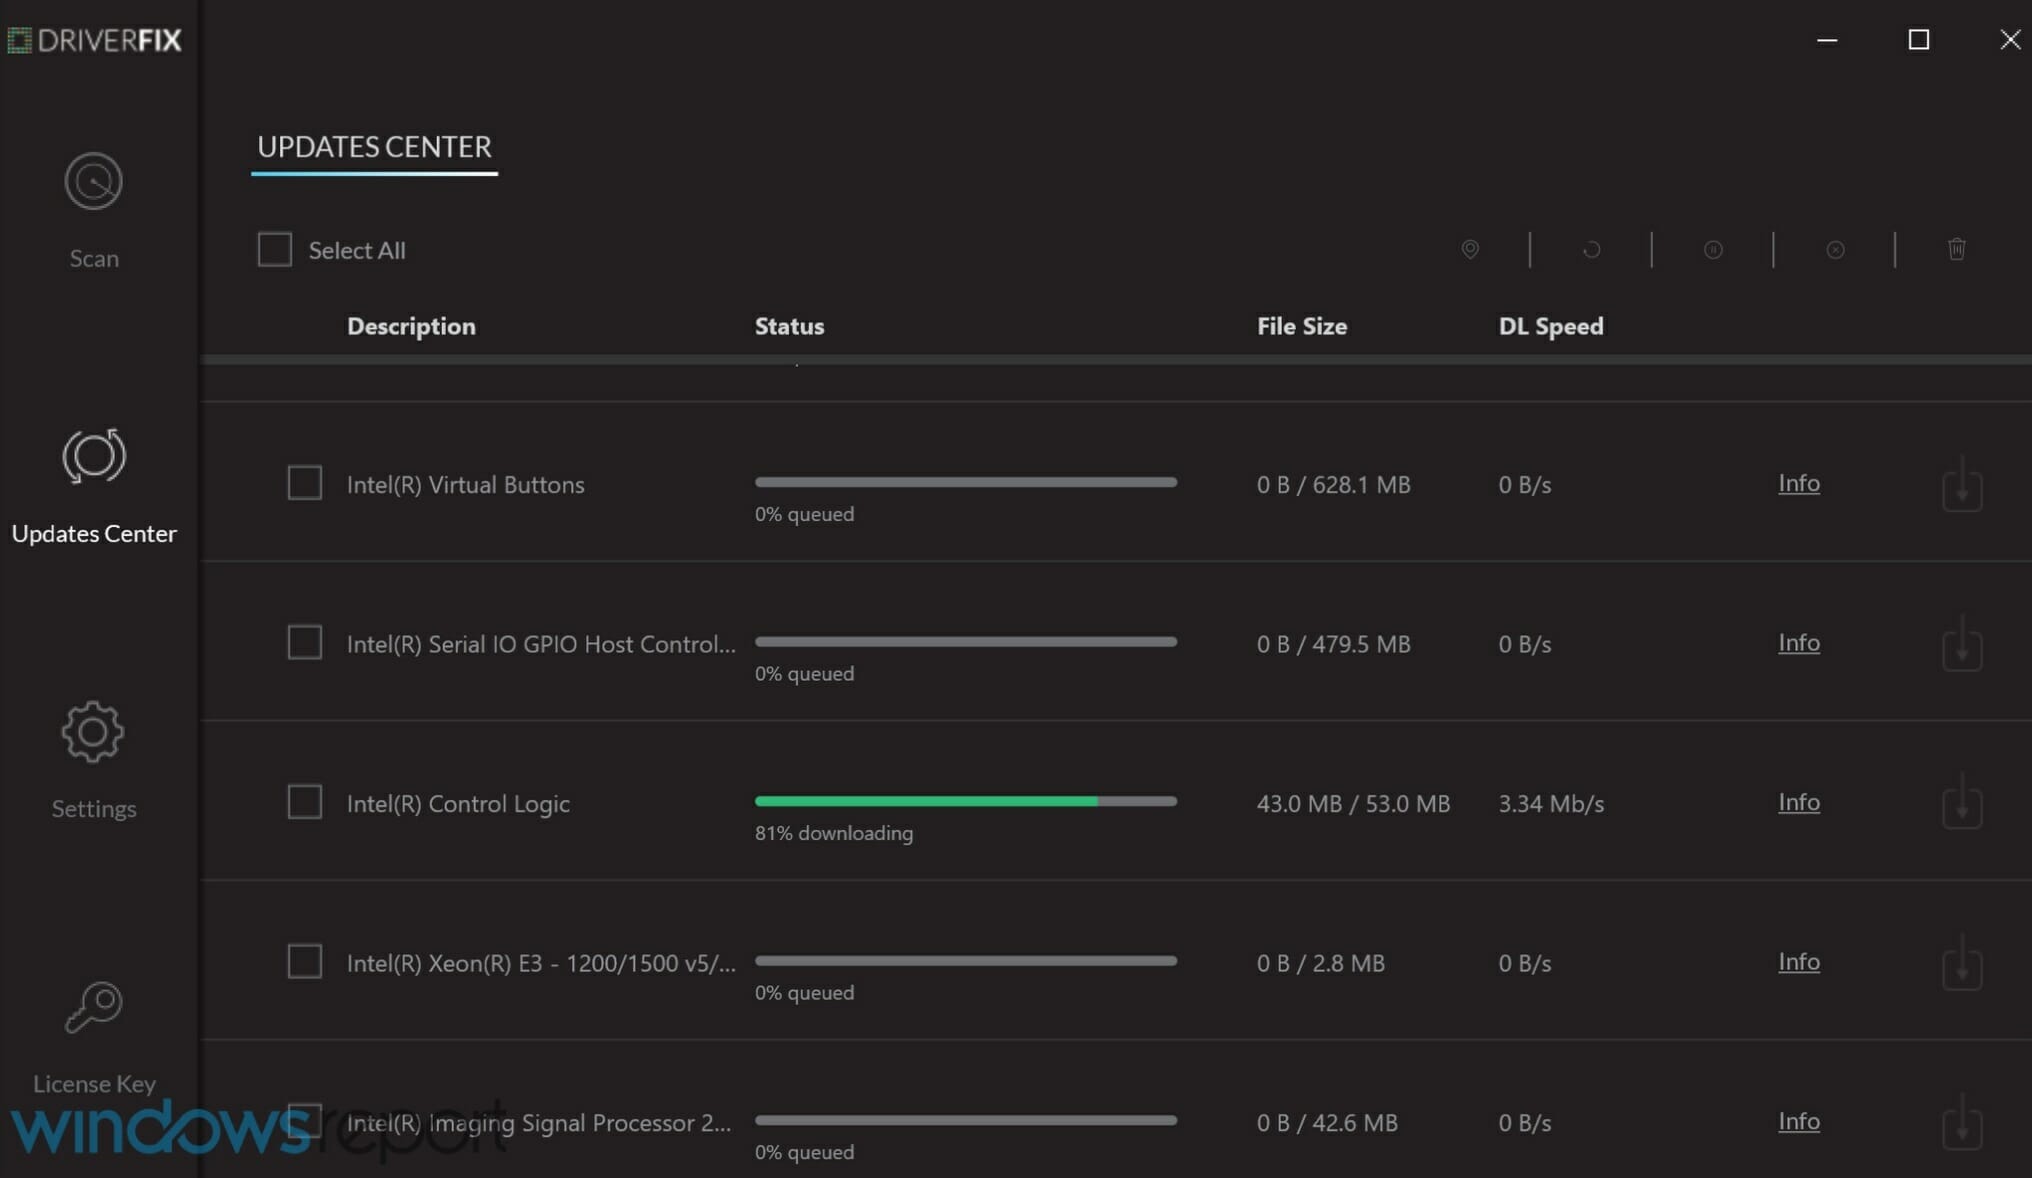Click the DriverFix logo in the top left
The height and width of the screenshot is (1178, 2032).
point(94,38)
